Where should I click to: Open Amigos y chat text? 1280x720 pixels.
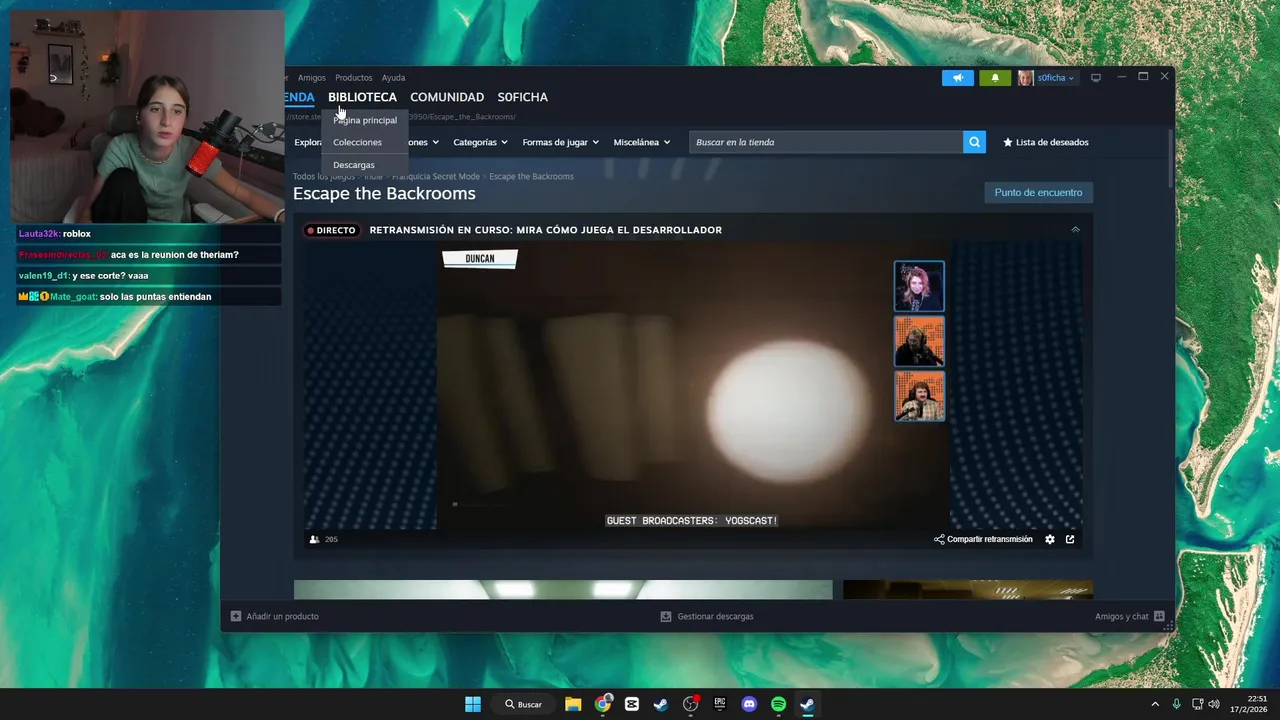click(1121, 616)
